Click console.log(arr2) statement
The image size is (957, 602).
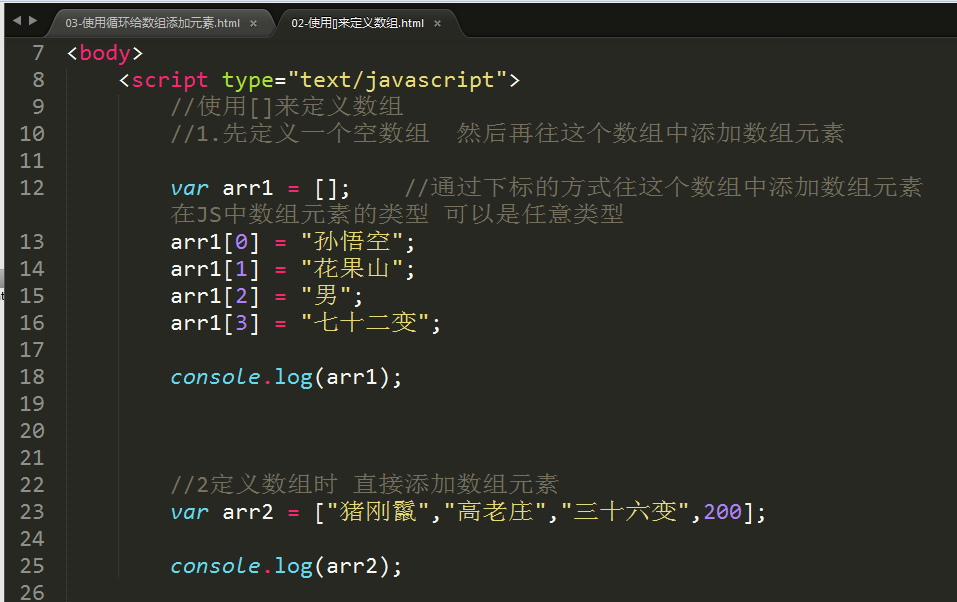click(286, 566)
